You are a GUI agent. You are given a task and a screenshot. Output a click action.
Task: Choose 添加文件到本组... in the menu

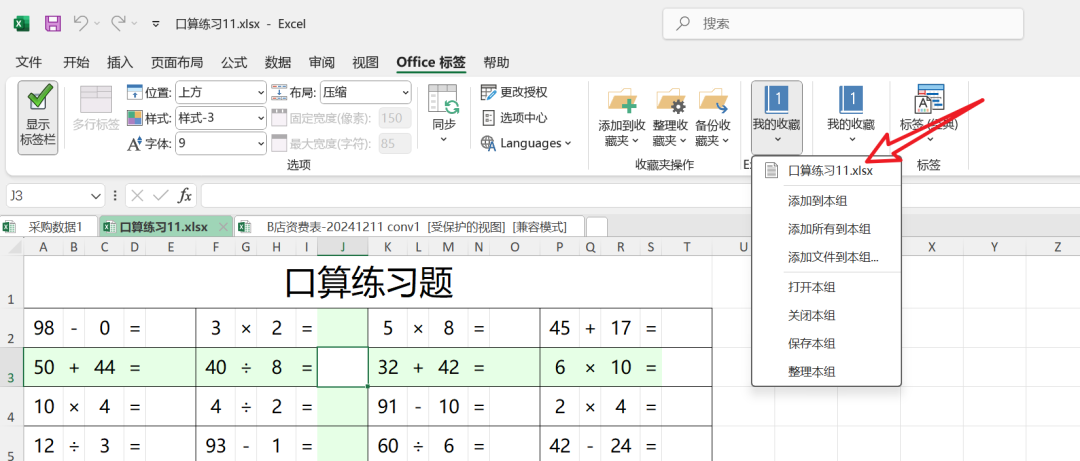(x=826, y=258)
